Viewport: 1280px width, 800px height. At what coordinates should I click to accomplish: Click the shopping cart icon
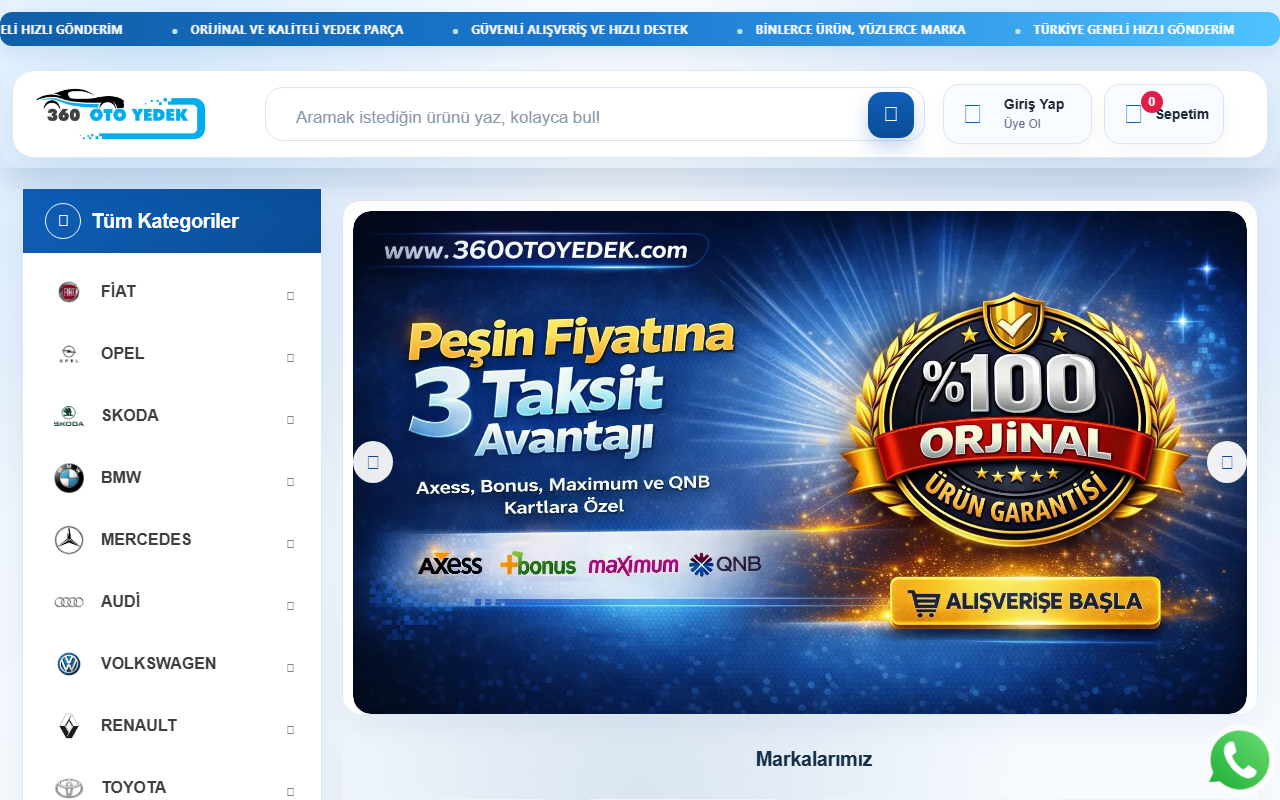click(x=1133, y=114)
